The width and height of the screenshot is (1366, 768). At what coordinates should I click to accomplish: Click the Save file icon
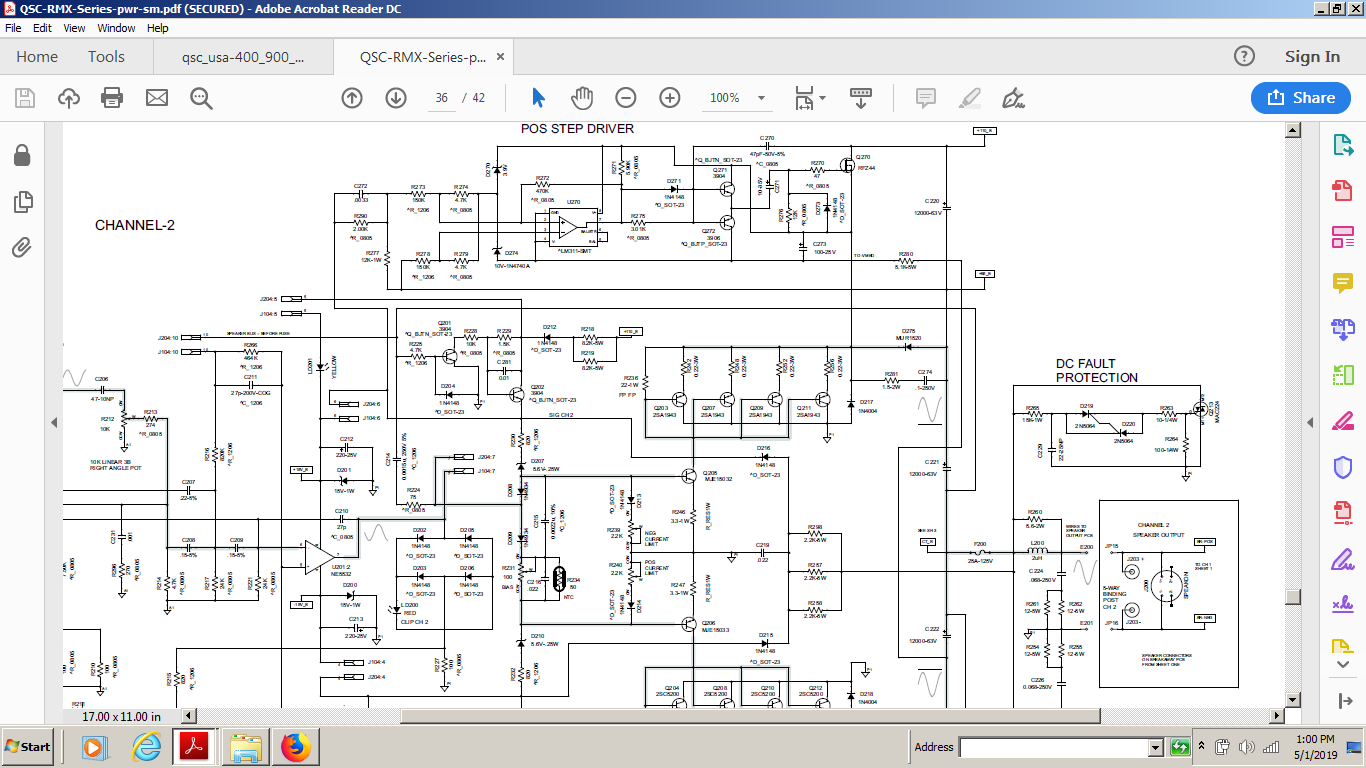(x=25, y=98)
